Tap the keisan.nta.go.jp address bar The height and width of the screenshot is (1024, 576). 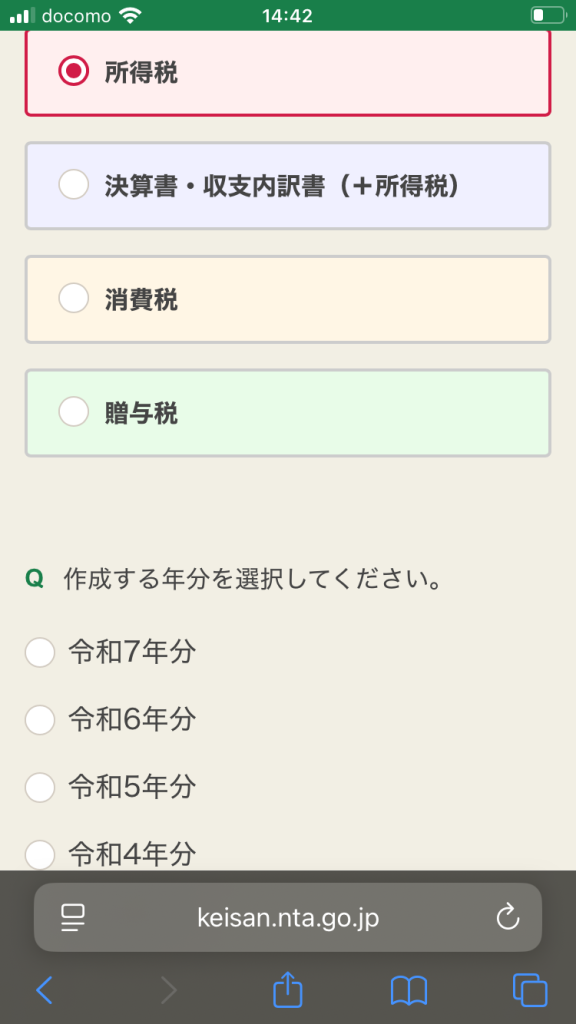tap(287, 917)
